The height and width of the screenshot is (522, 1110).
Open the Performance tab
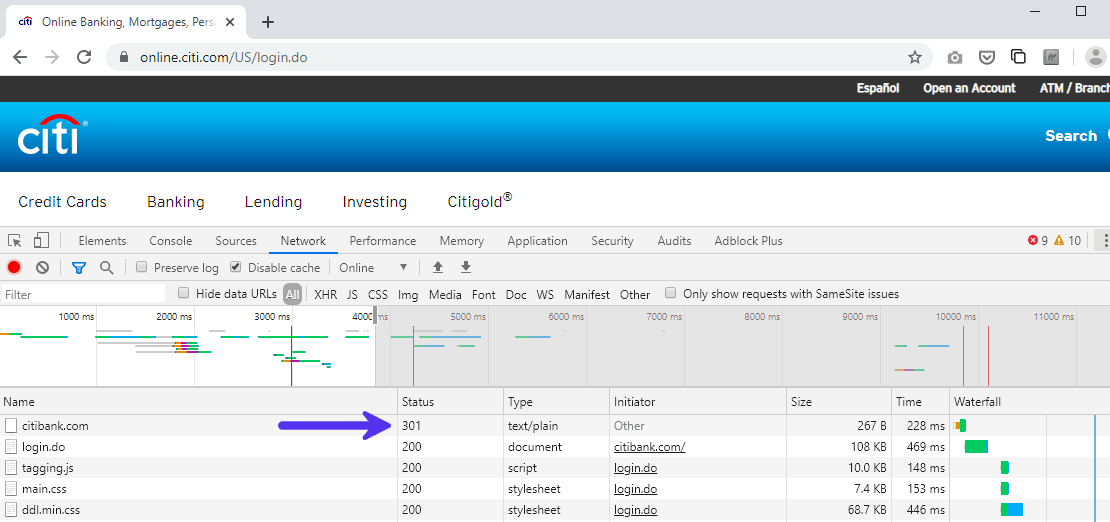click(382, 241)
